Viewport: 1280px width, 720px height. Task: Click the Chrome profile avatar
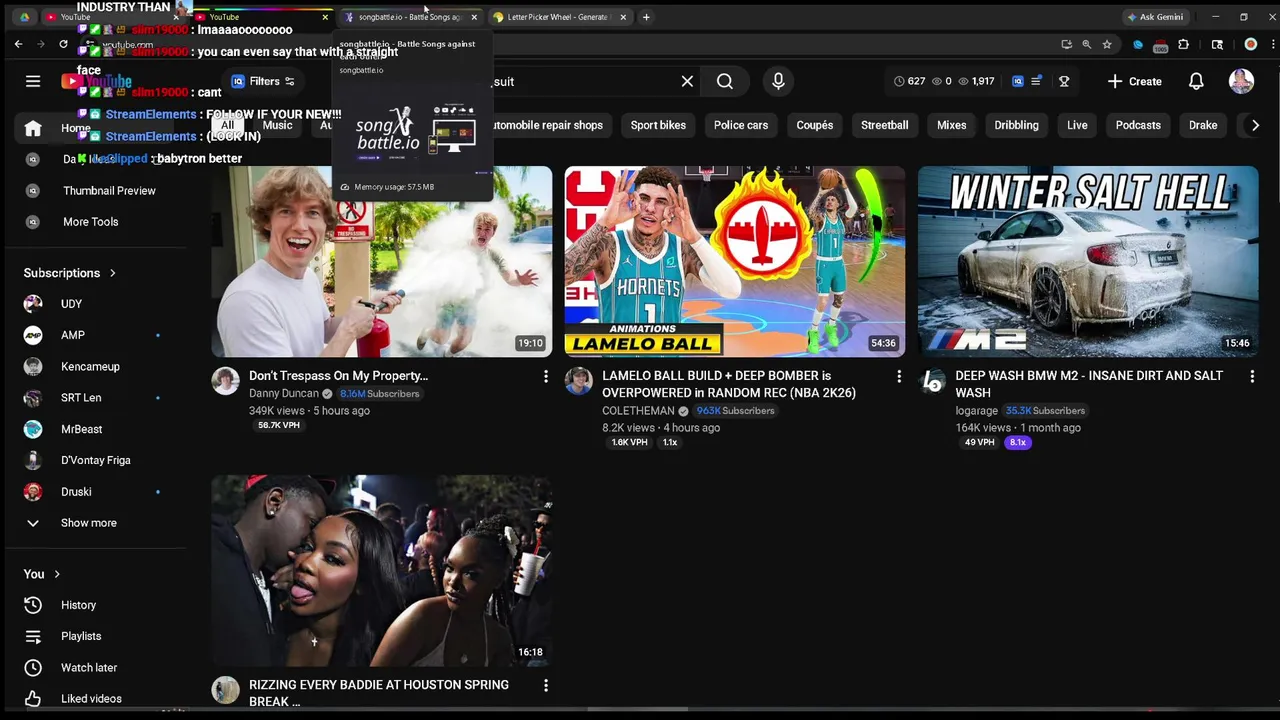click(1250, 44)
